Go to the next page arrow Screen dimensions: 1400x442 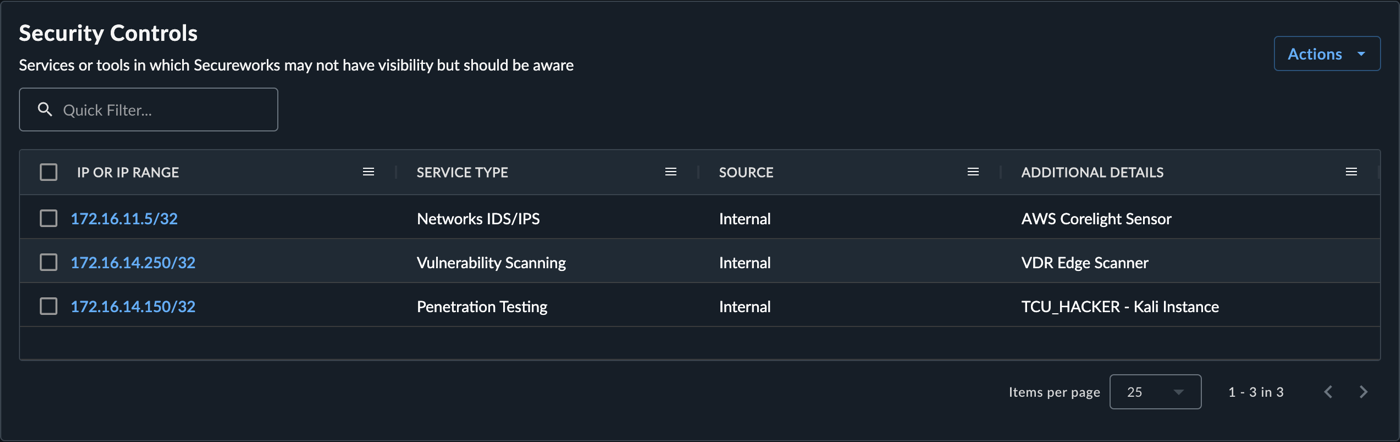[1363, 392]
